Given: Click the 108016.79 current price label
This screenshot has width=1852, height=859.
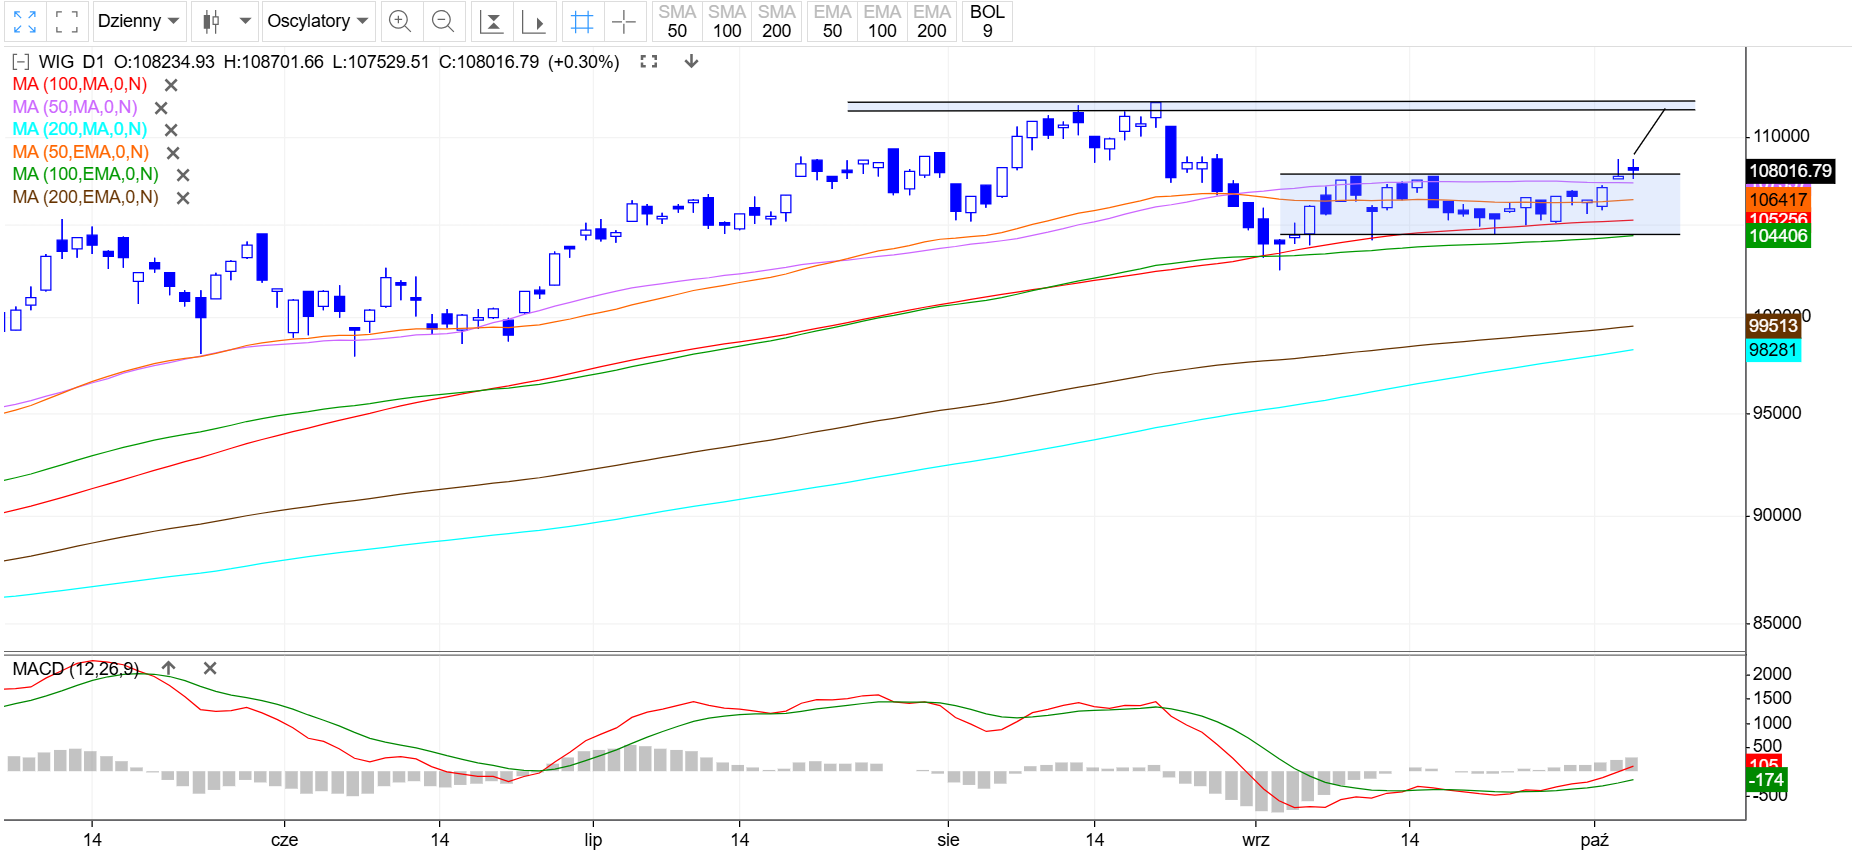Looking at the screenshot, I should point(1790,171).
